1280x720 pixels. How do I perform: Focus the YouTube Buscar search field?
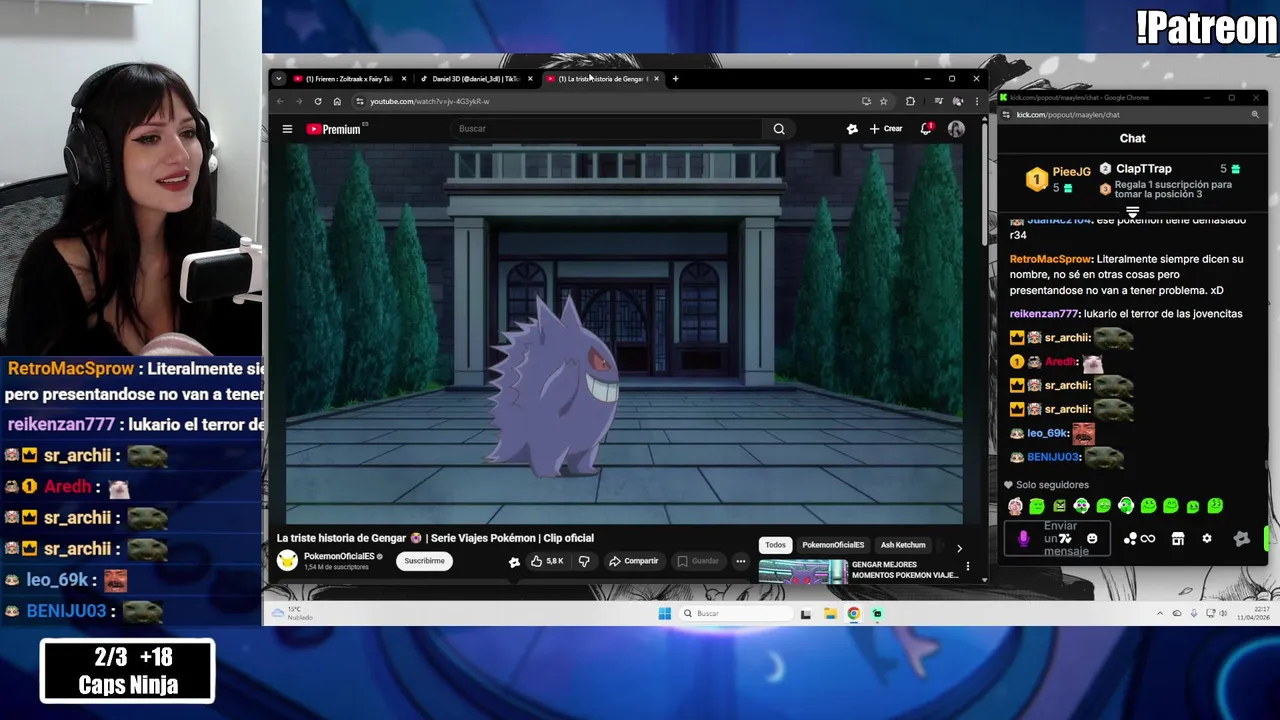[x=606, y=129]
